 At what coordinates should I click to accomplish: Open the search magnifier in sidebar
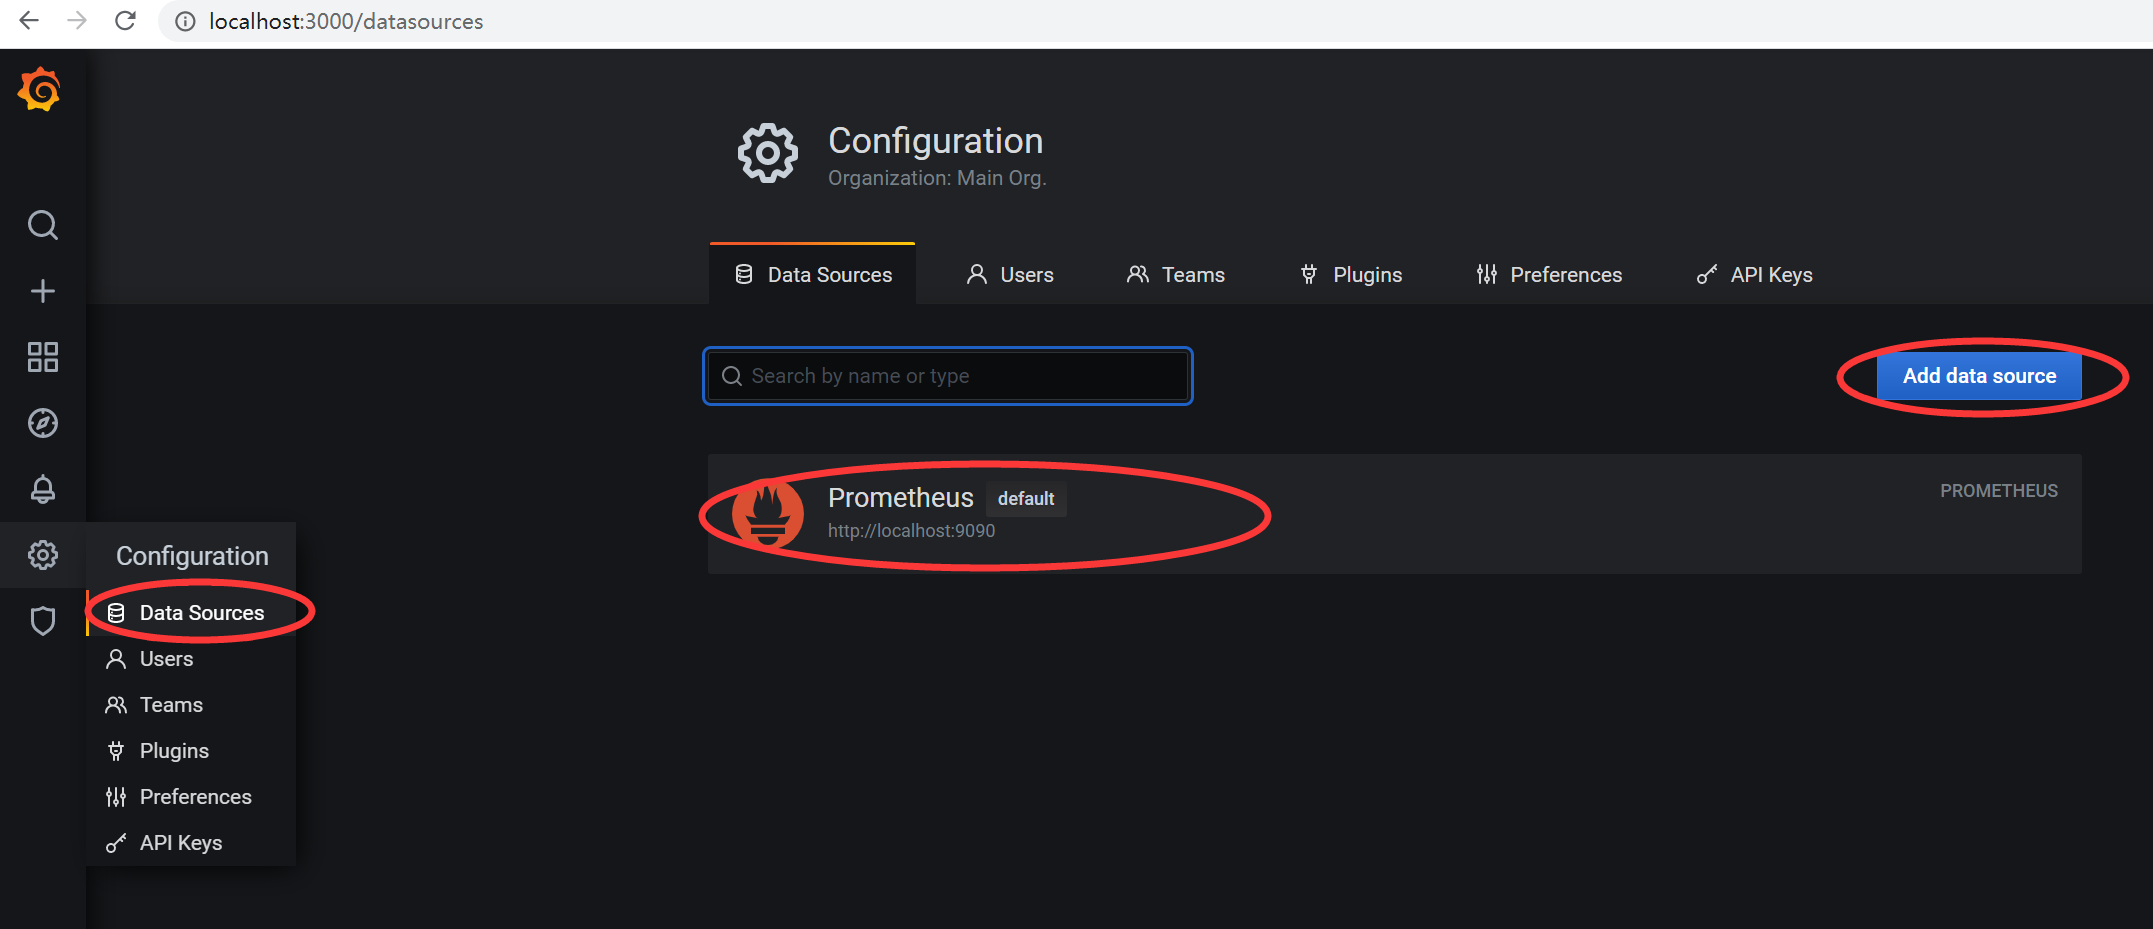42,225
